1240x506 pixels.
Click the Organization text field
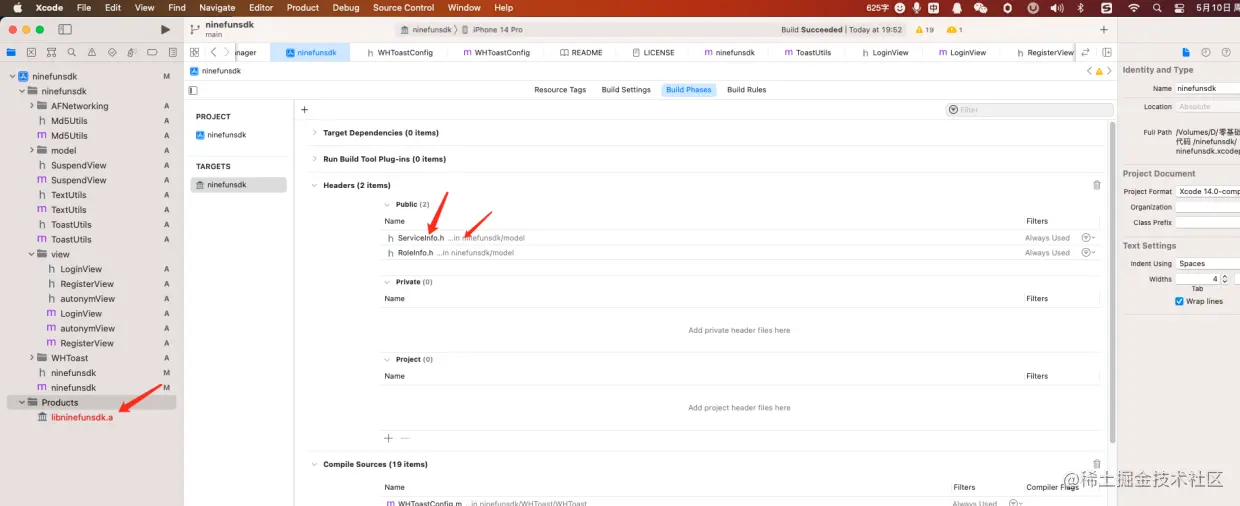pos(1208,207)
